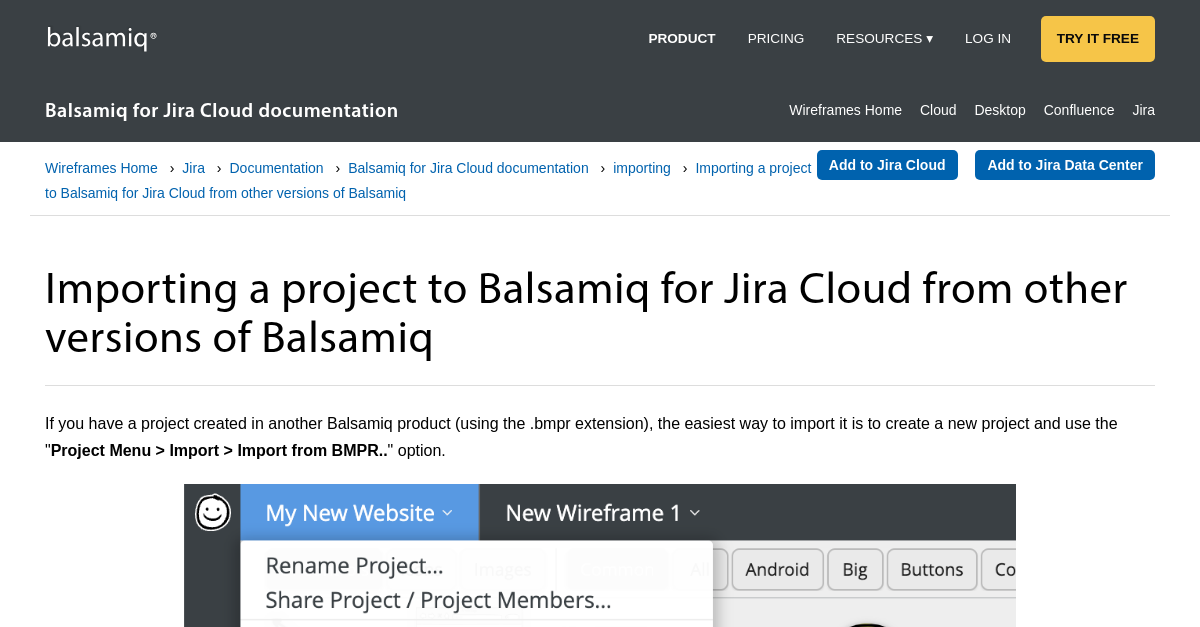Select the Android filter in the UI library
The width and height of the screenshot is (1200, 627).
(x=777, y=569)
